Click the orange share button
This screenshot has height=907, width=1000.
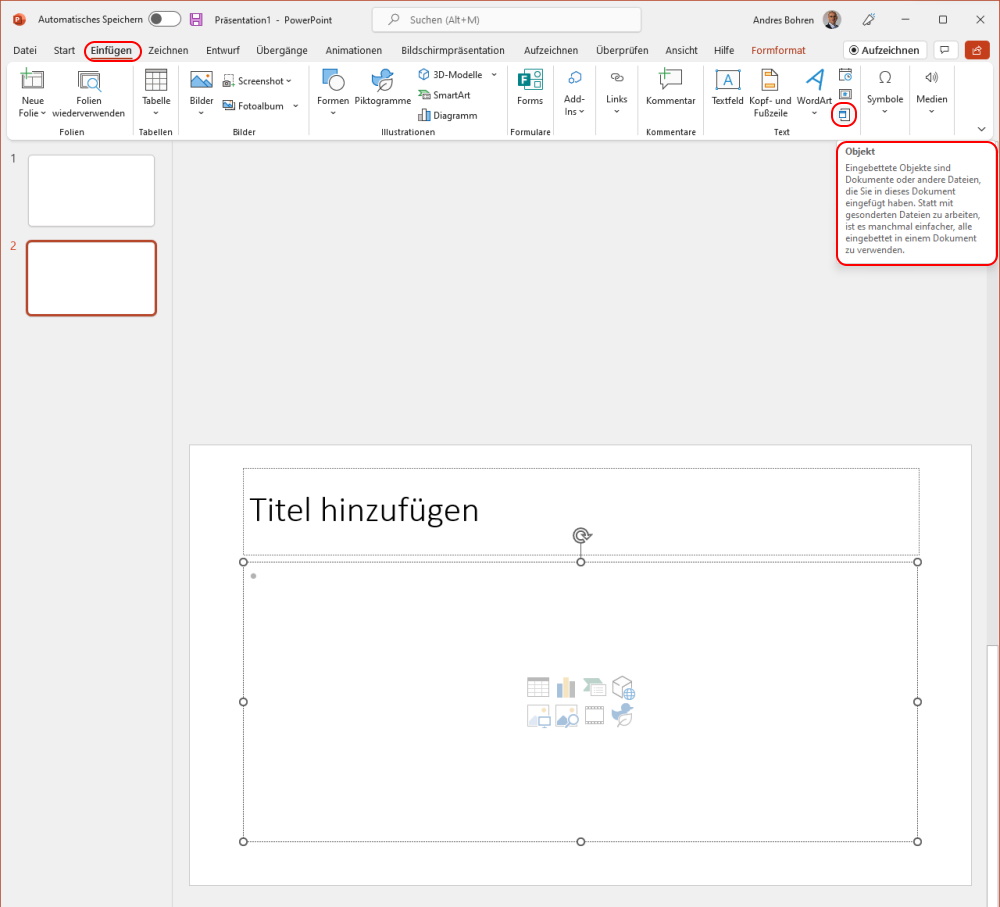pyautogui.click(x=976, y=50)
